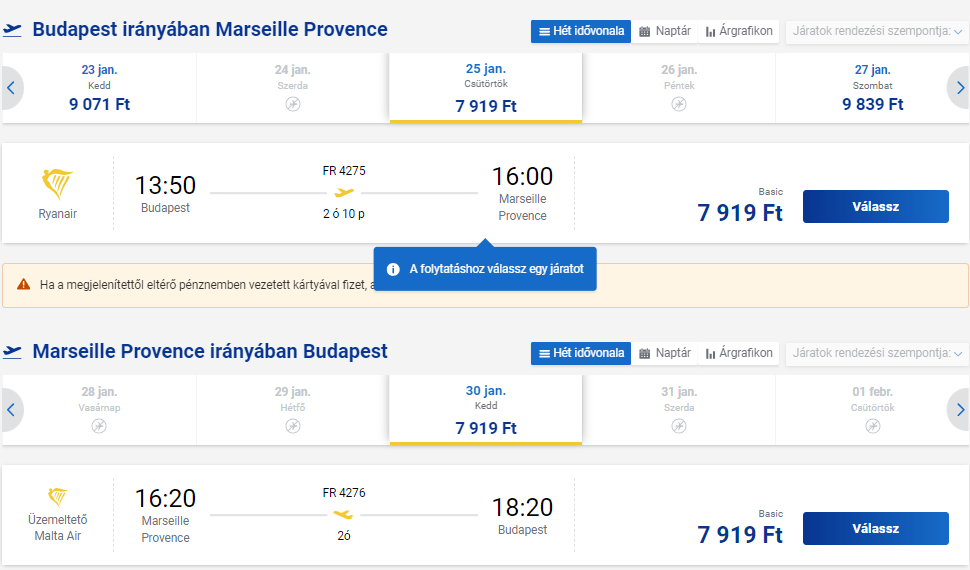
Task: Click the yellow plane icon on flight FR 4275
Action: [344, 192]
